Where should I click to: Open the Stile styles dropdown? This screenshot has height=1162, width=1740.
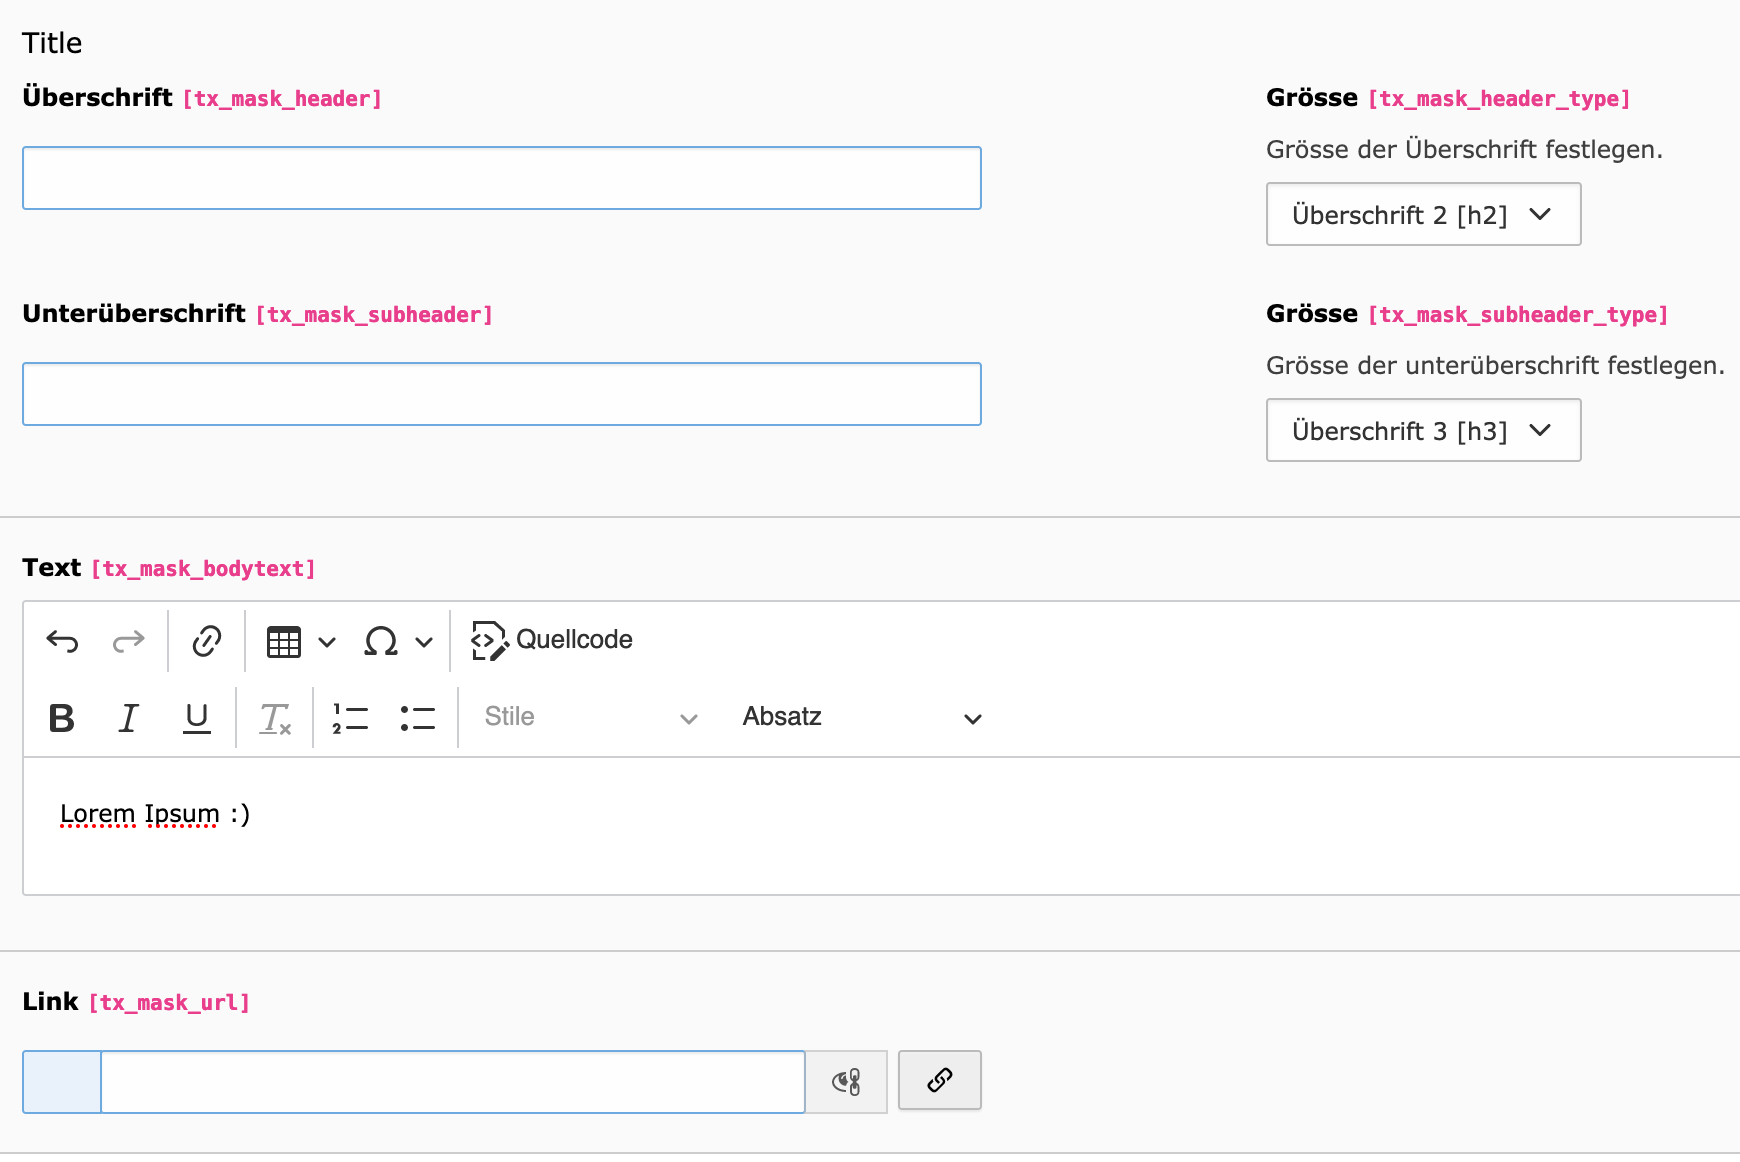[590, 717]
